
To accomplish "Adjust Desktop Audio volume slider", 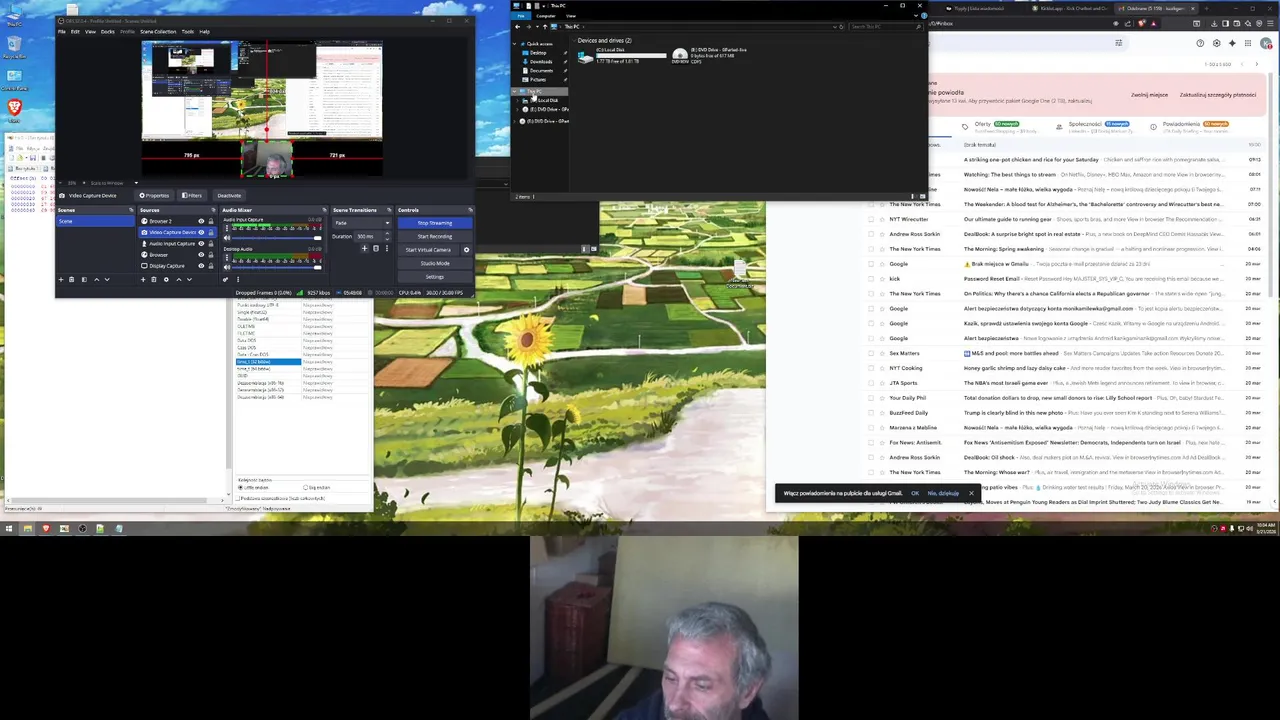I will [x=276, y=267].
